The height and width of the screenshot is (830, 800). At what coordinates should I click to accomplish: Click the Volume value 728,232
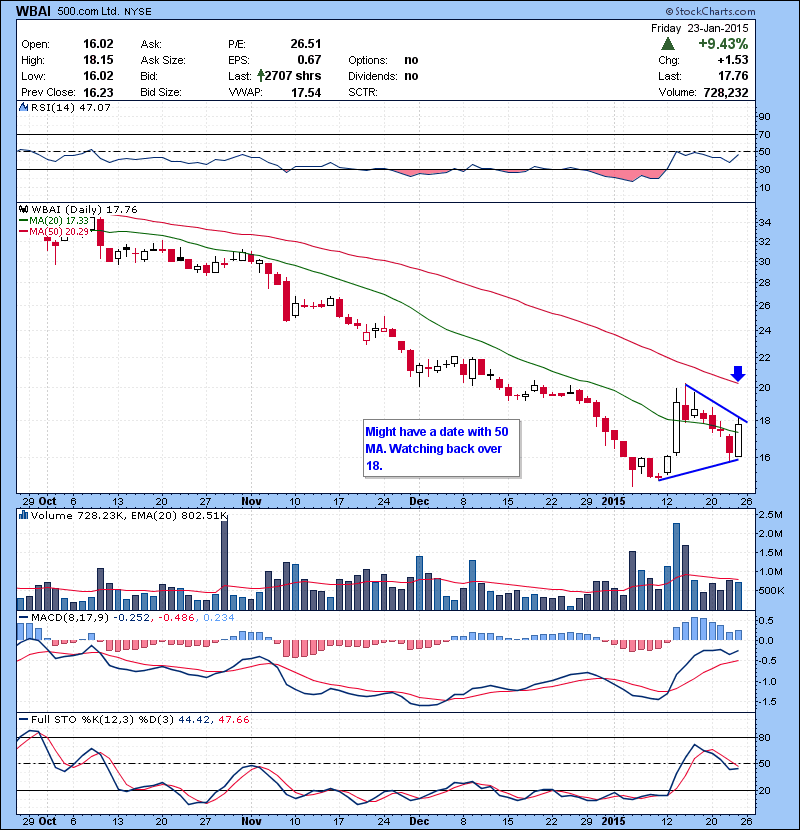click(726, 92)
